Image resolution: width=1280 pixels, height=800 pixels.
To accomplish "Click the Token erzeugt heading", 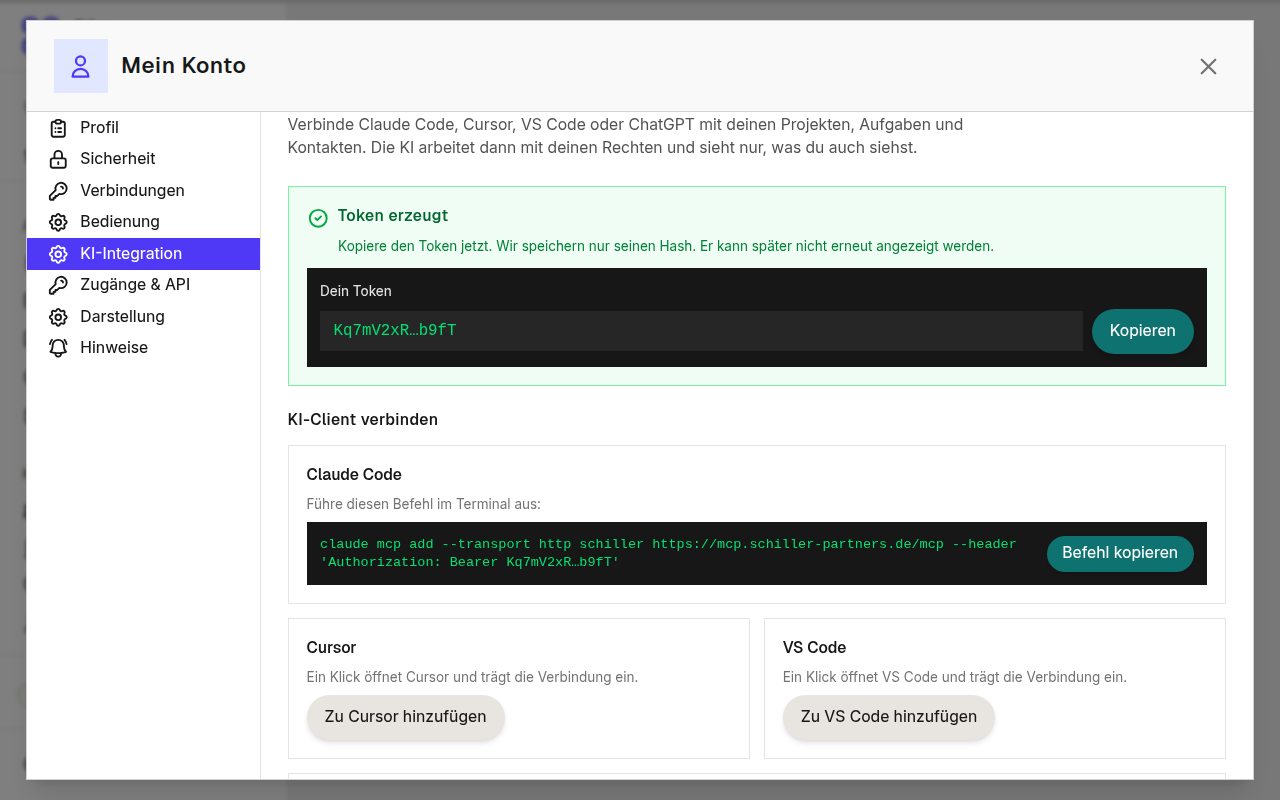I will pos(393,216).
